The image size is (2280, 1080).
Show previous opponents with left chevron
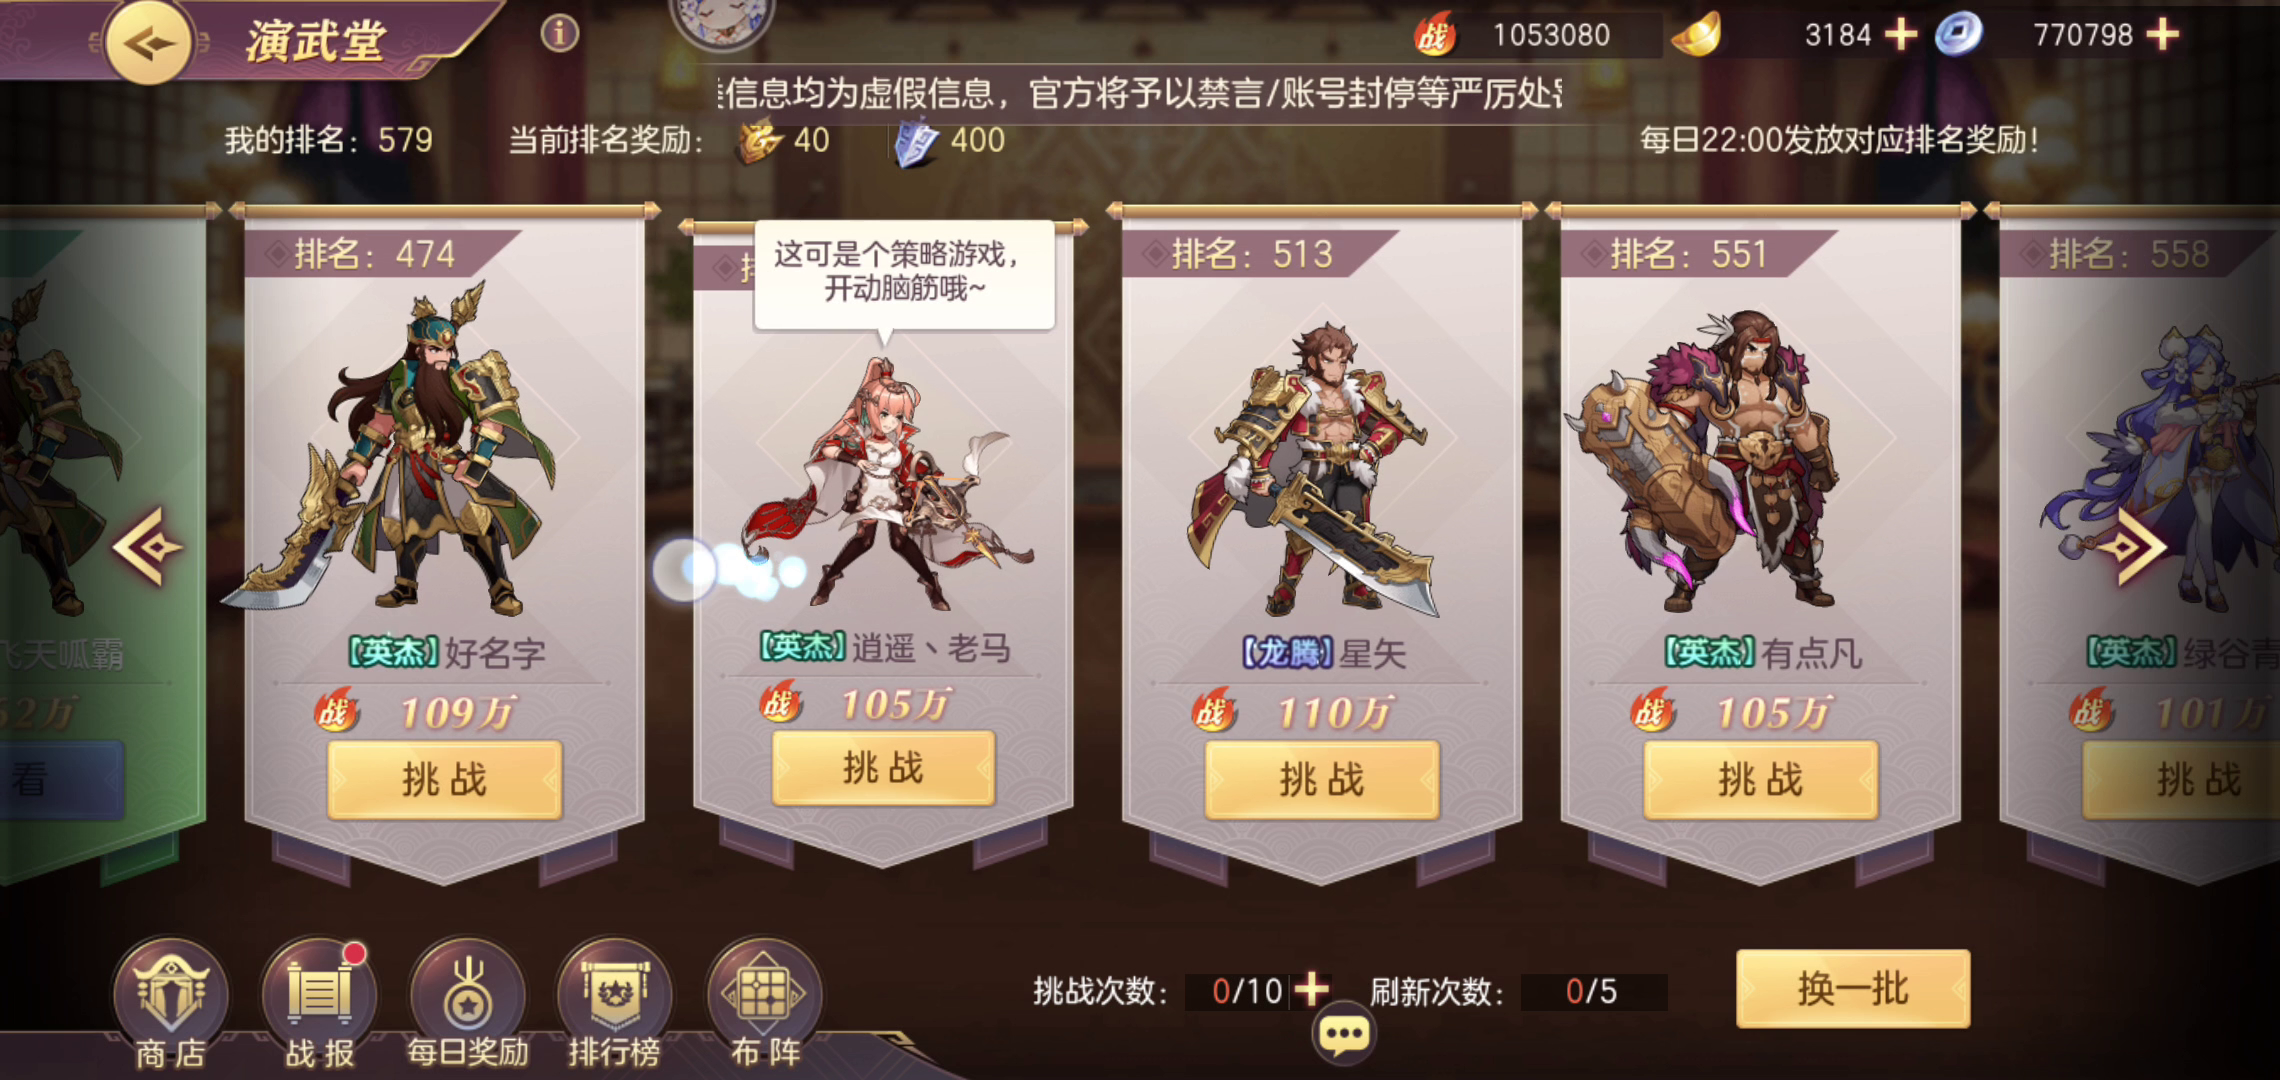[x=147, y=546]
